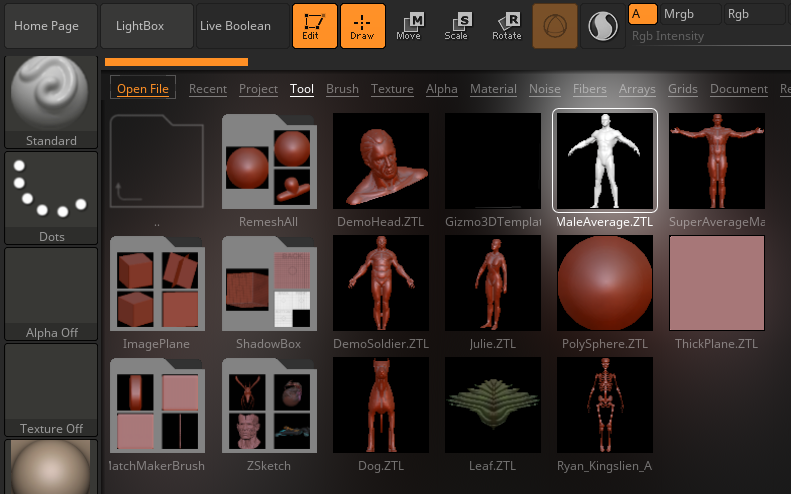Select the Dog.ZTL thumbnail
The width and height of the screenshot is (791, 494).
(x=381, y=405)
